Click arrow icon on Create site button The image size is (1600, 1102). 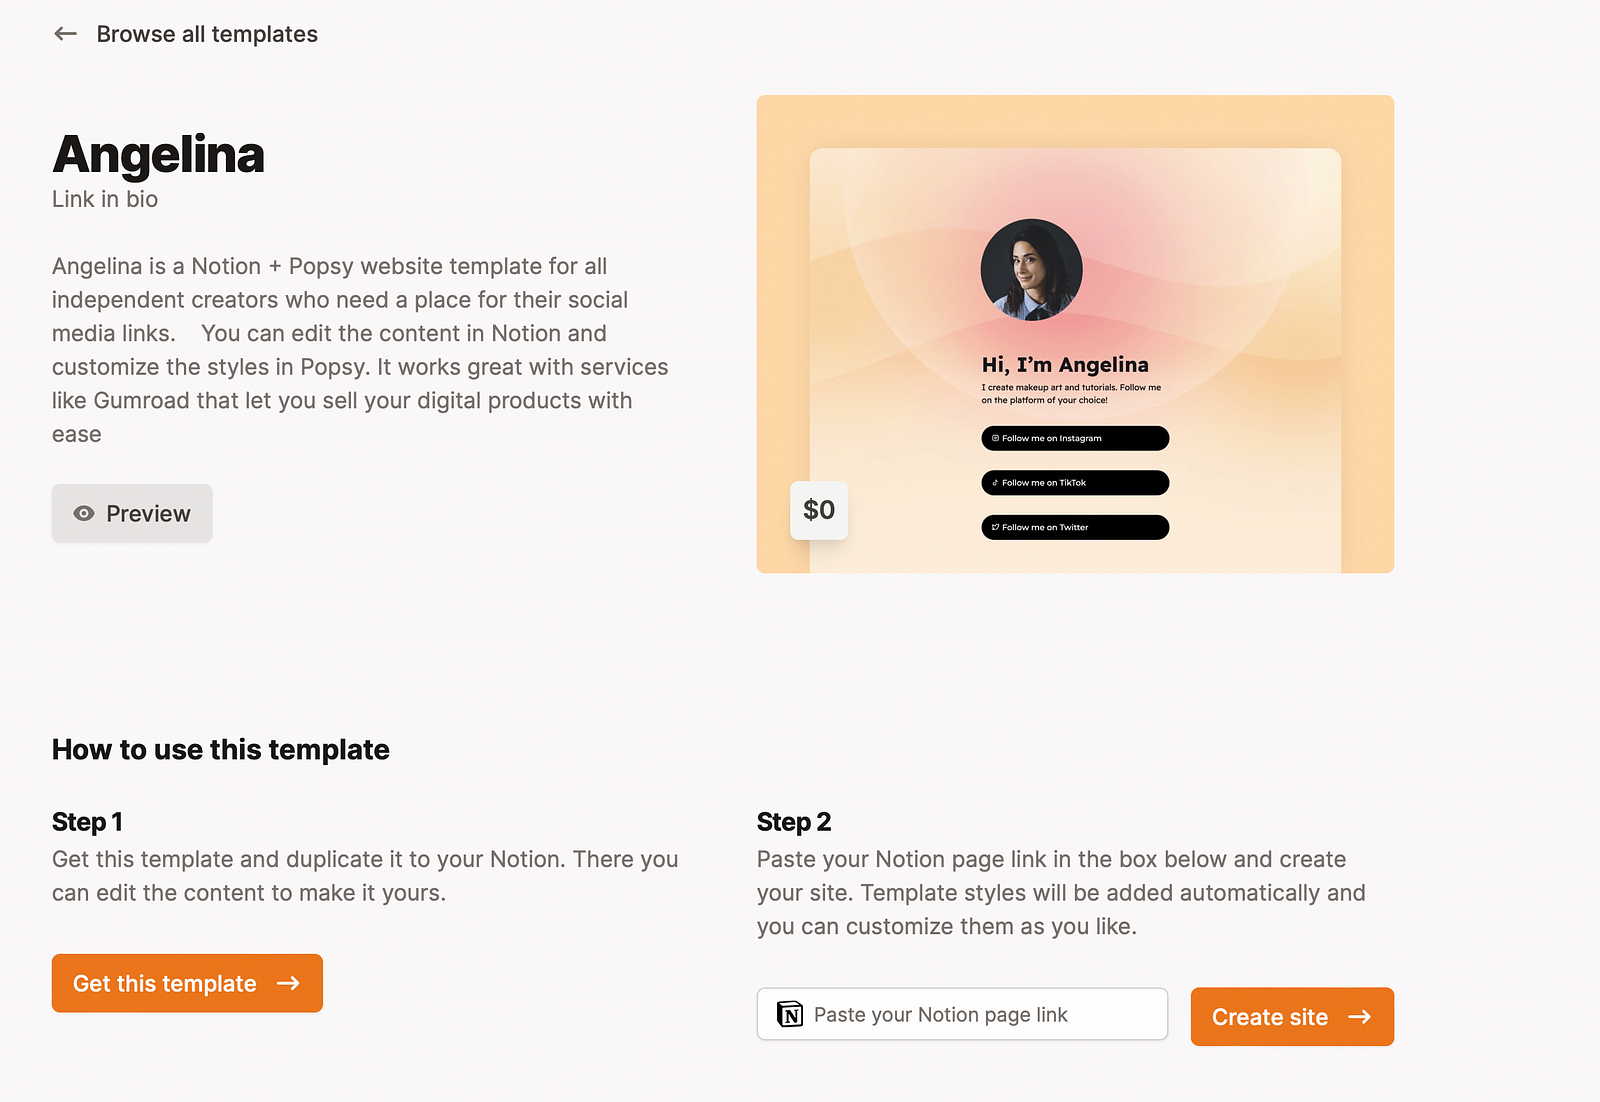point(1360,1017)
